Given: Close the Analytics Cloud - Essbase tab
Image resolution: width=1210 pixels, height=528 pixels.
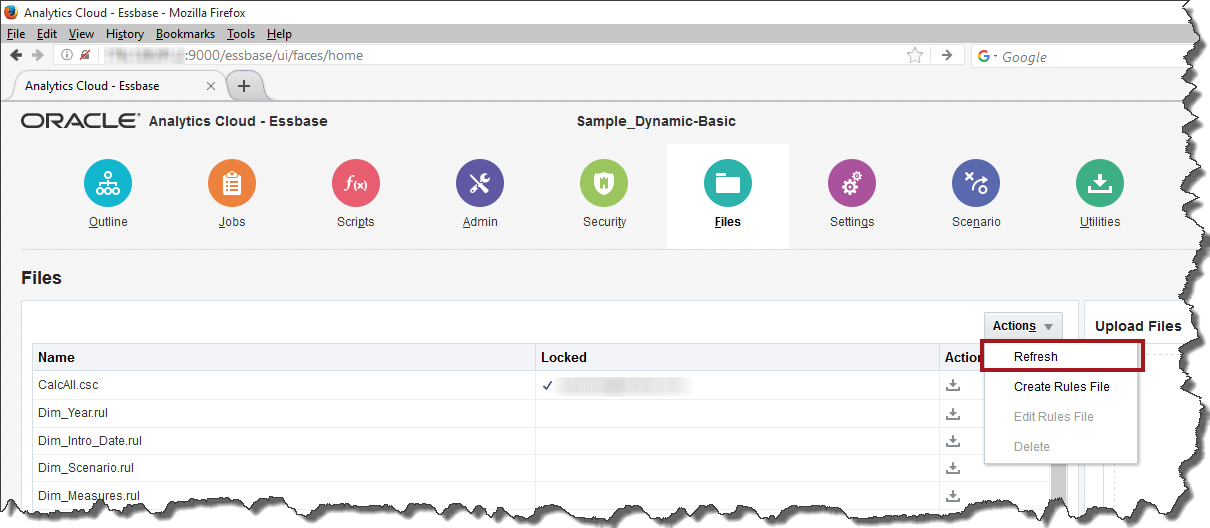Looking at the screenshot, I should coord(211,86).
